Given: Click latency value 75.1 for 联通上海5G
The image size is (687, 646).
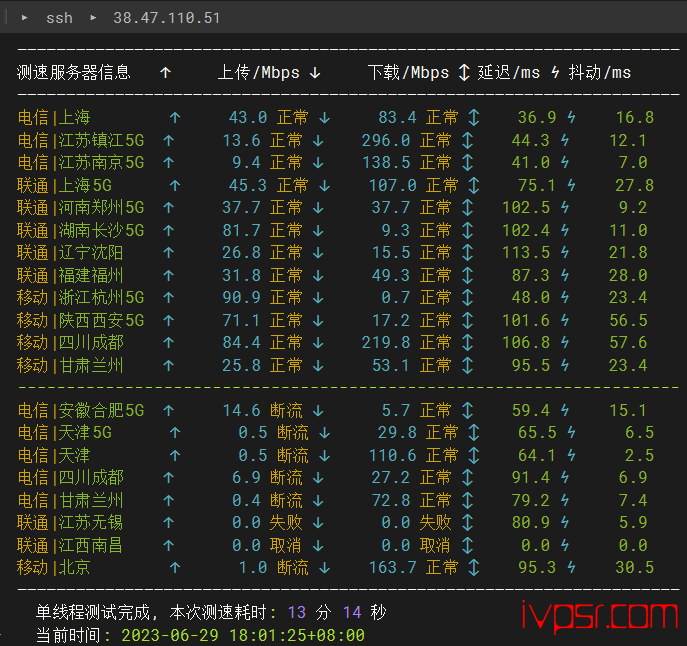Looking at the screenshot, I should pyautogui.click(x=537, y=185).
